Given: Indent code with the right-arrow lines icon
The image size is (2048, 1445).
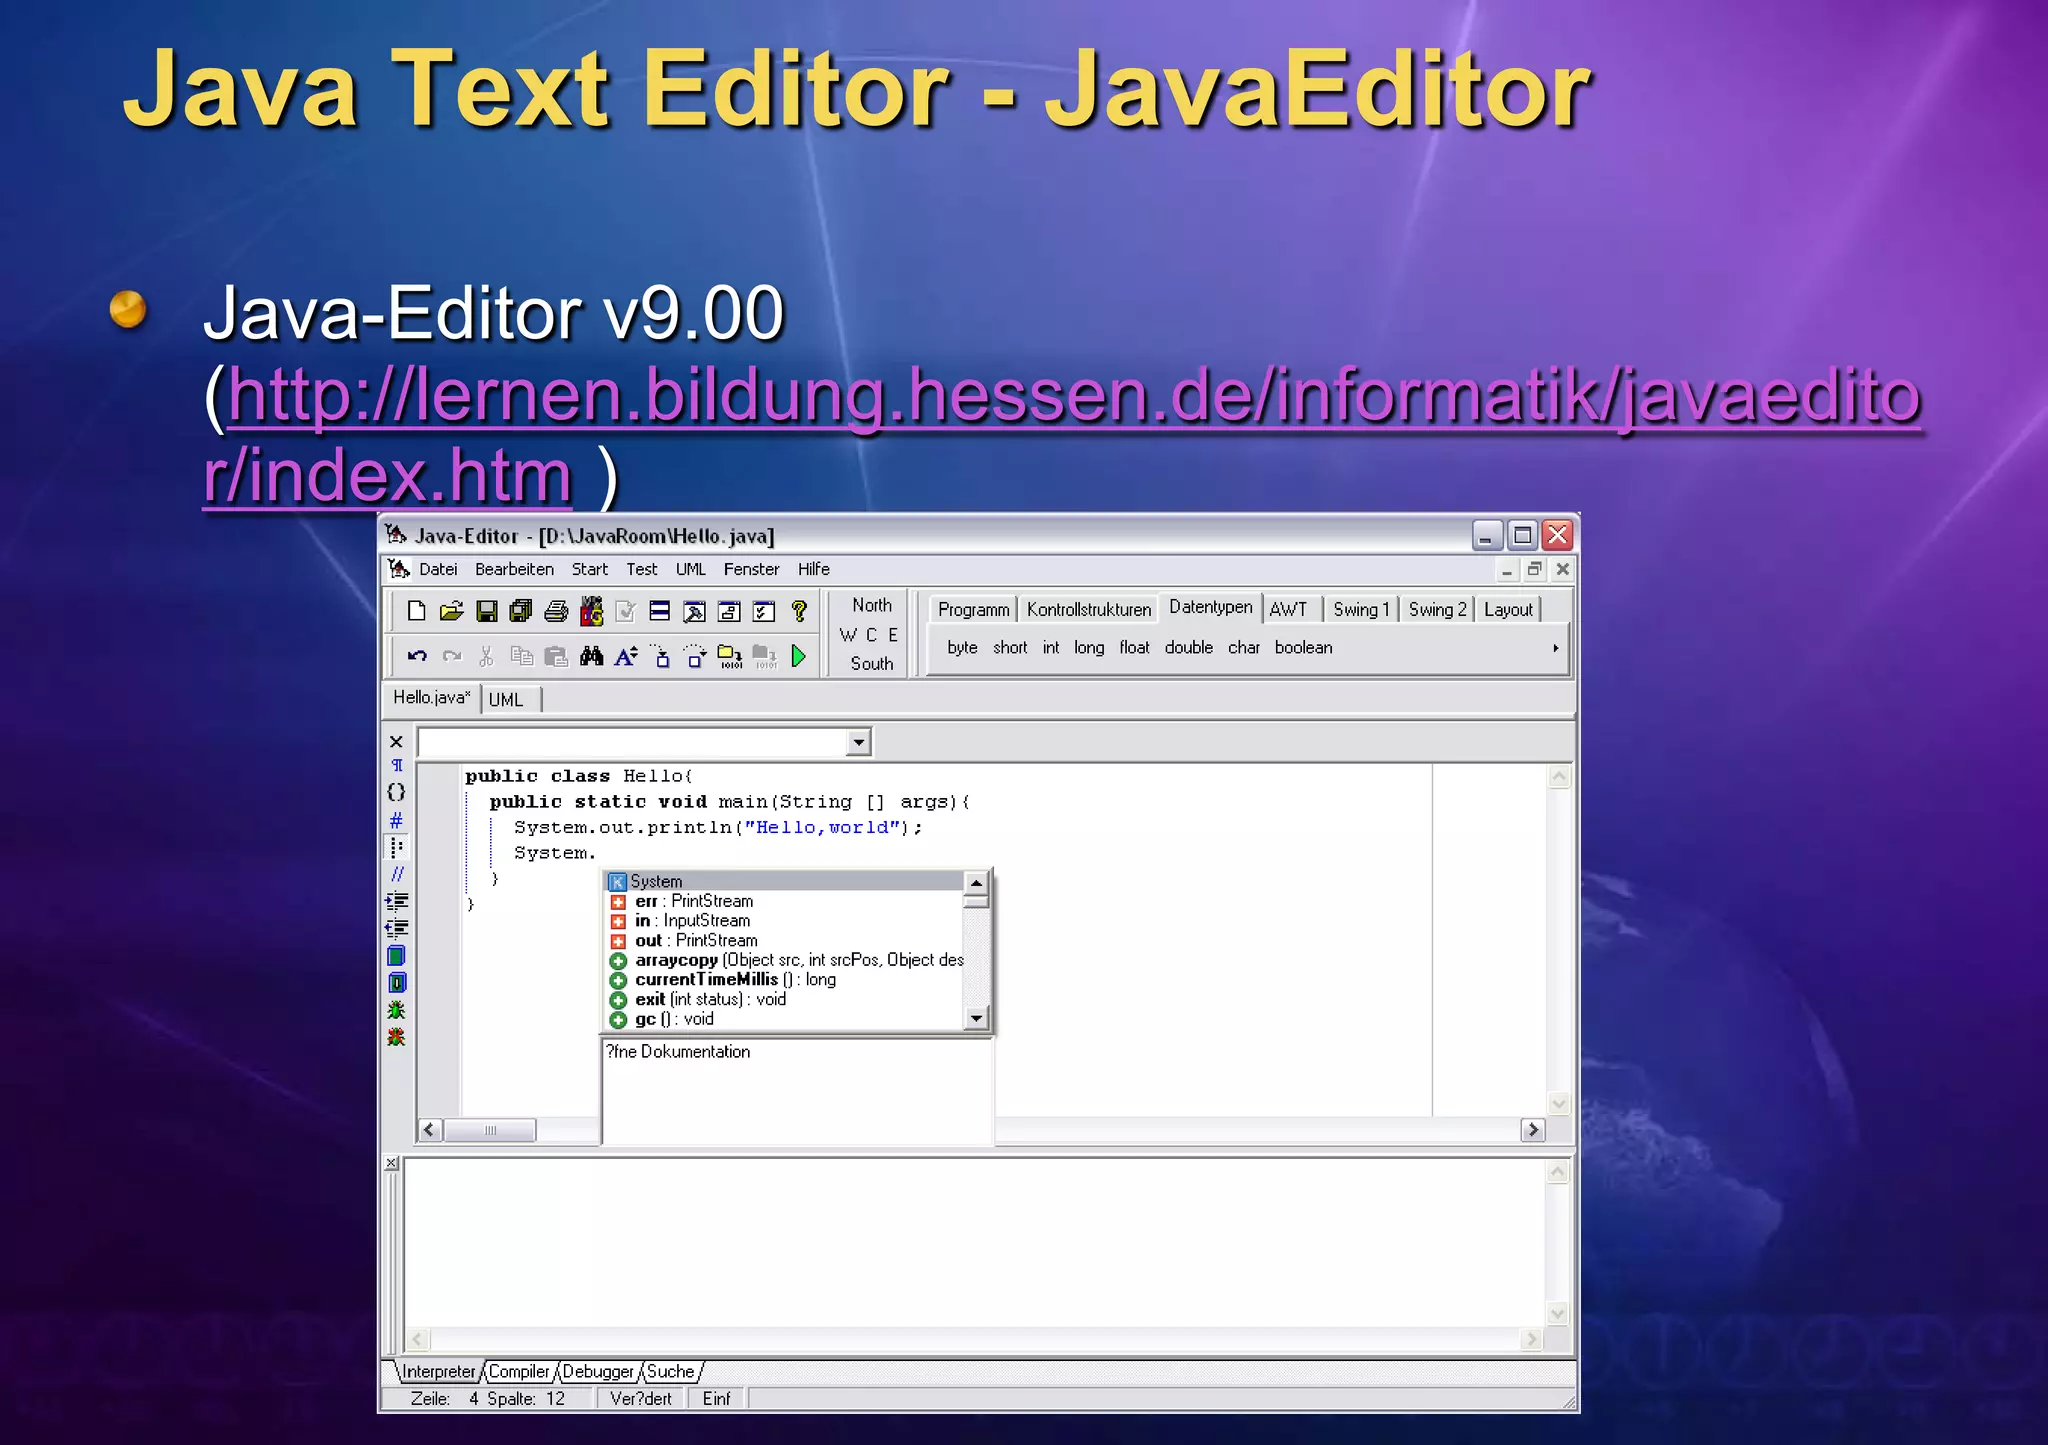Looking at the screenshot, I should 397,901.
